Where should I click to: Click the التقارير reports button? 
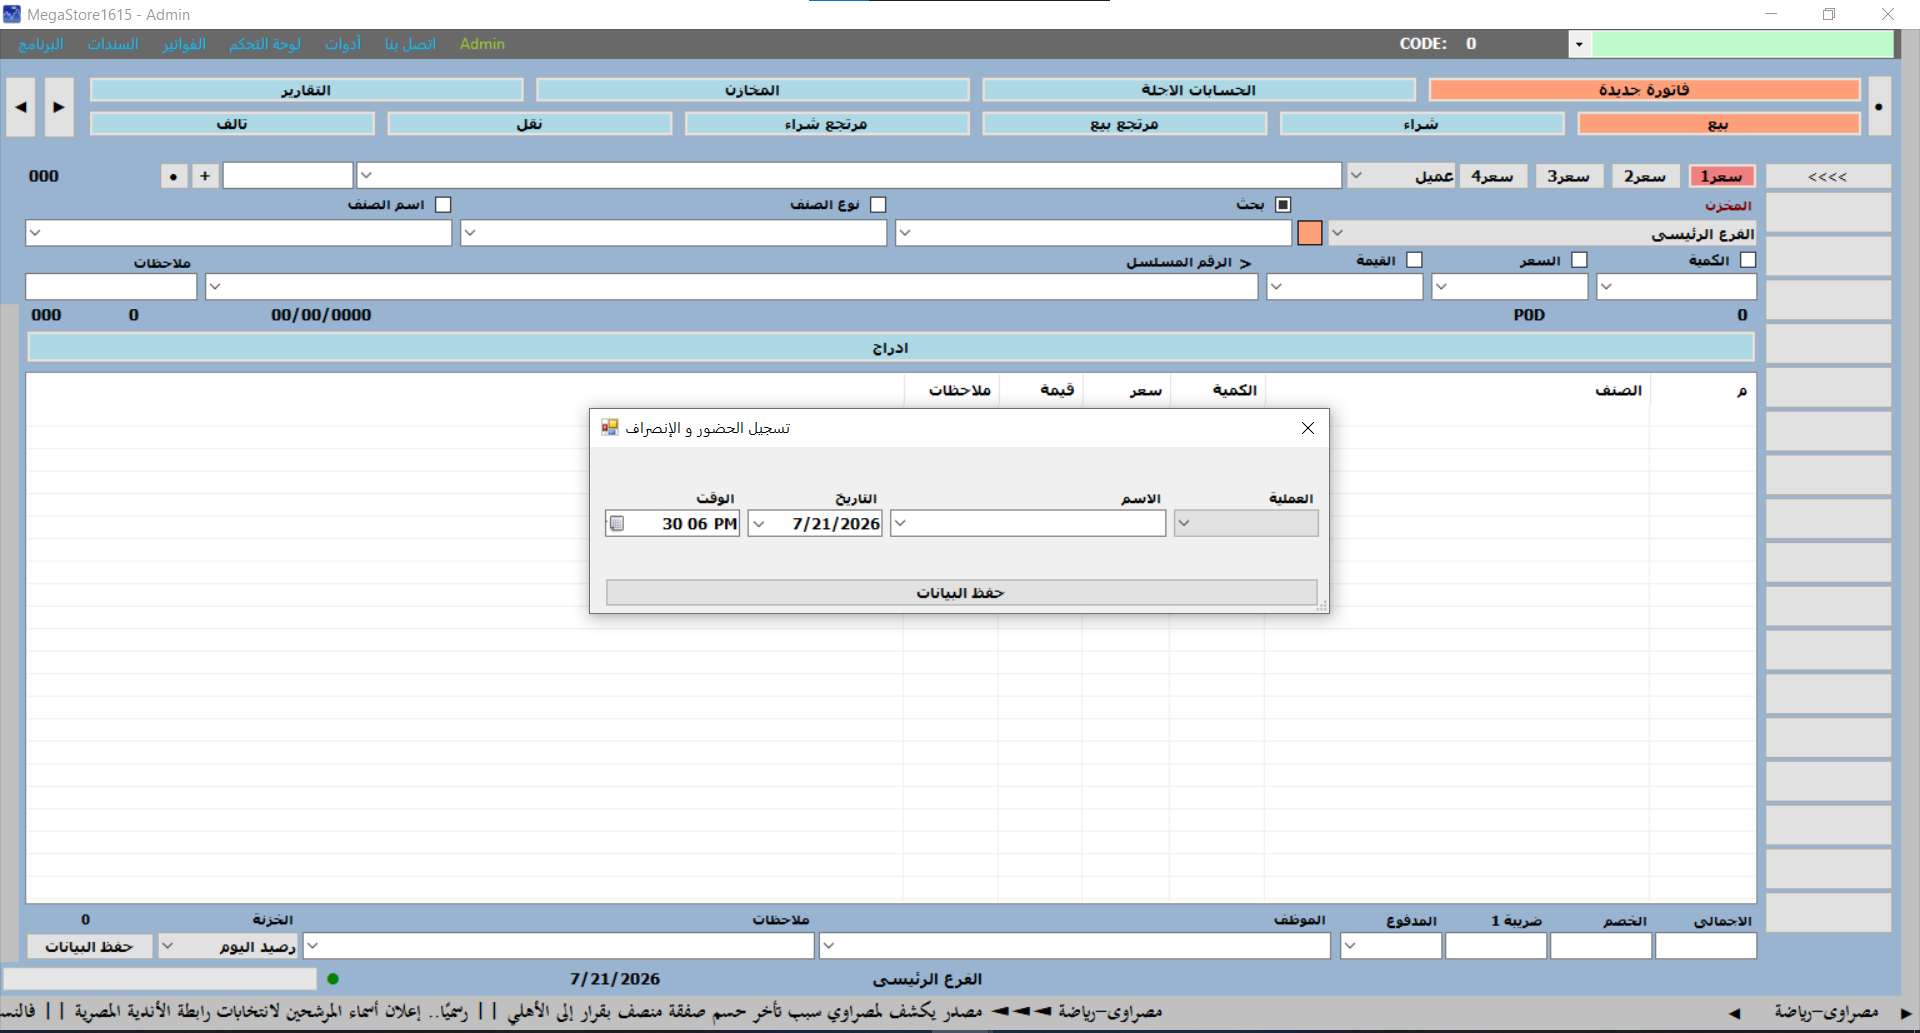click(x=306, y=90)
